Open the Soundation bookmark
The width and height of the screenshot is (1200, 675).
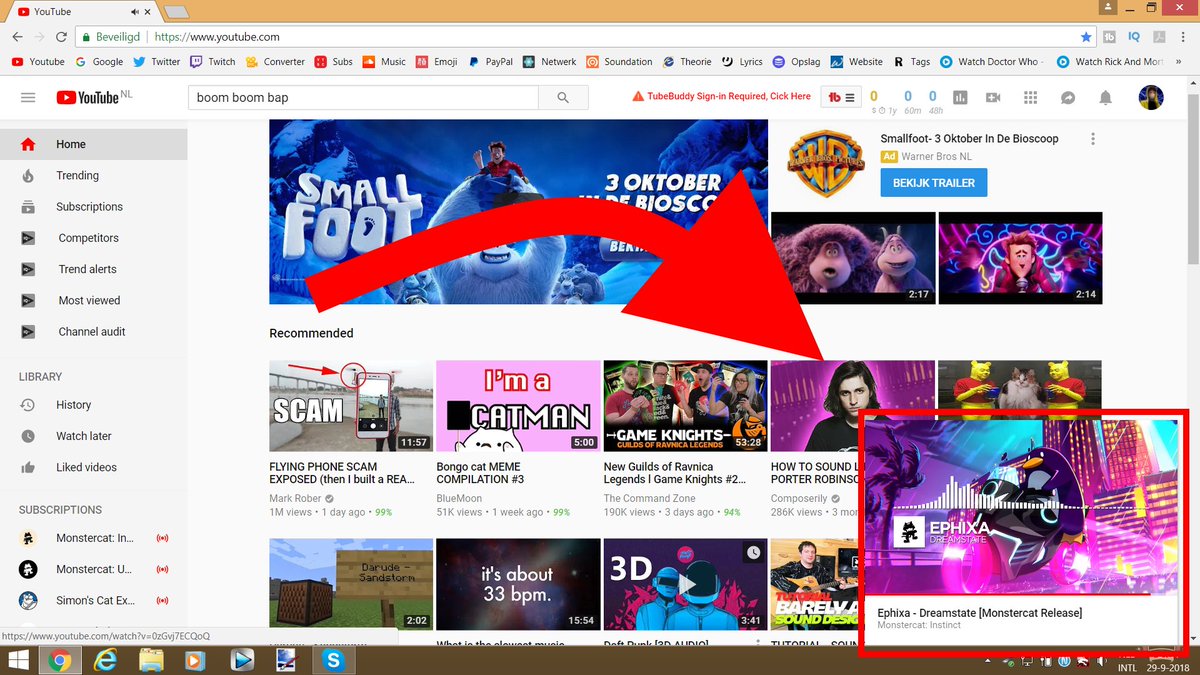pyautogui.click(x=619, y=61)
